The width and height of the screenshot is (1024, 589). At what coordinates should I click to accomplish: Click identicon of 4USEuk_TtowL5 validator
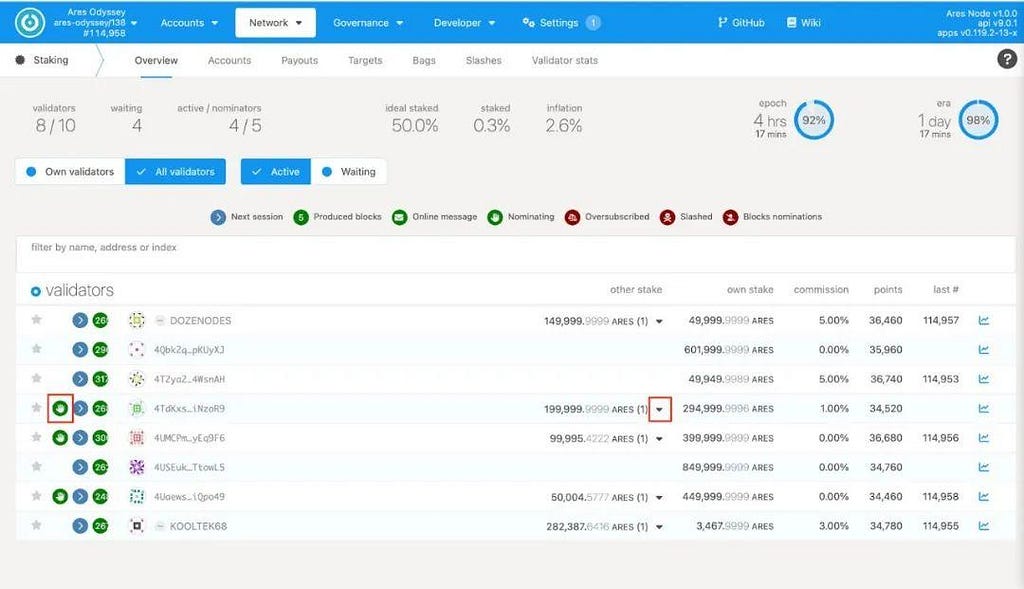click(136, 467)
